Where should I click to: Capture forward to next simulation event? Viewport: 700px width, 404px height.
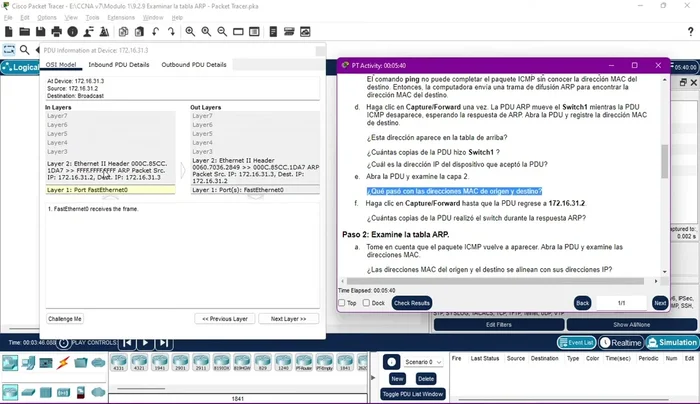coord(164,343)
